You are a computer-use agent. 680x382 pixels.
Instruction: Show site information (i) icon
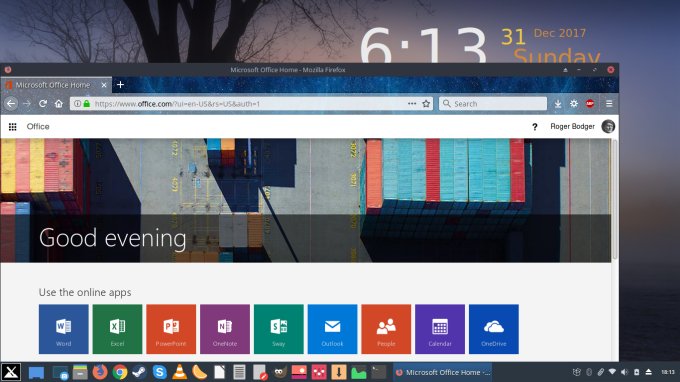77,104
